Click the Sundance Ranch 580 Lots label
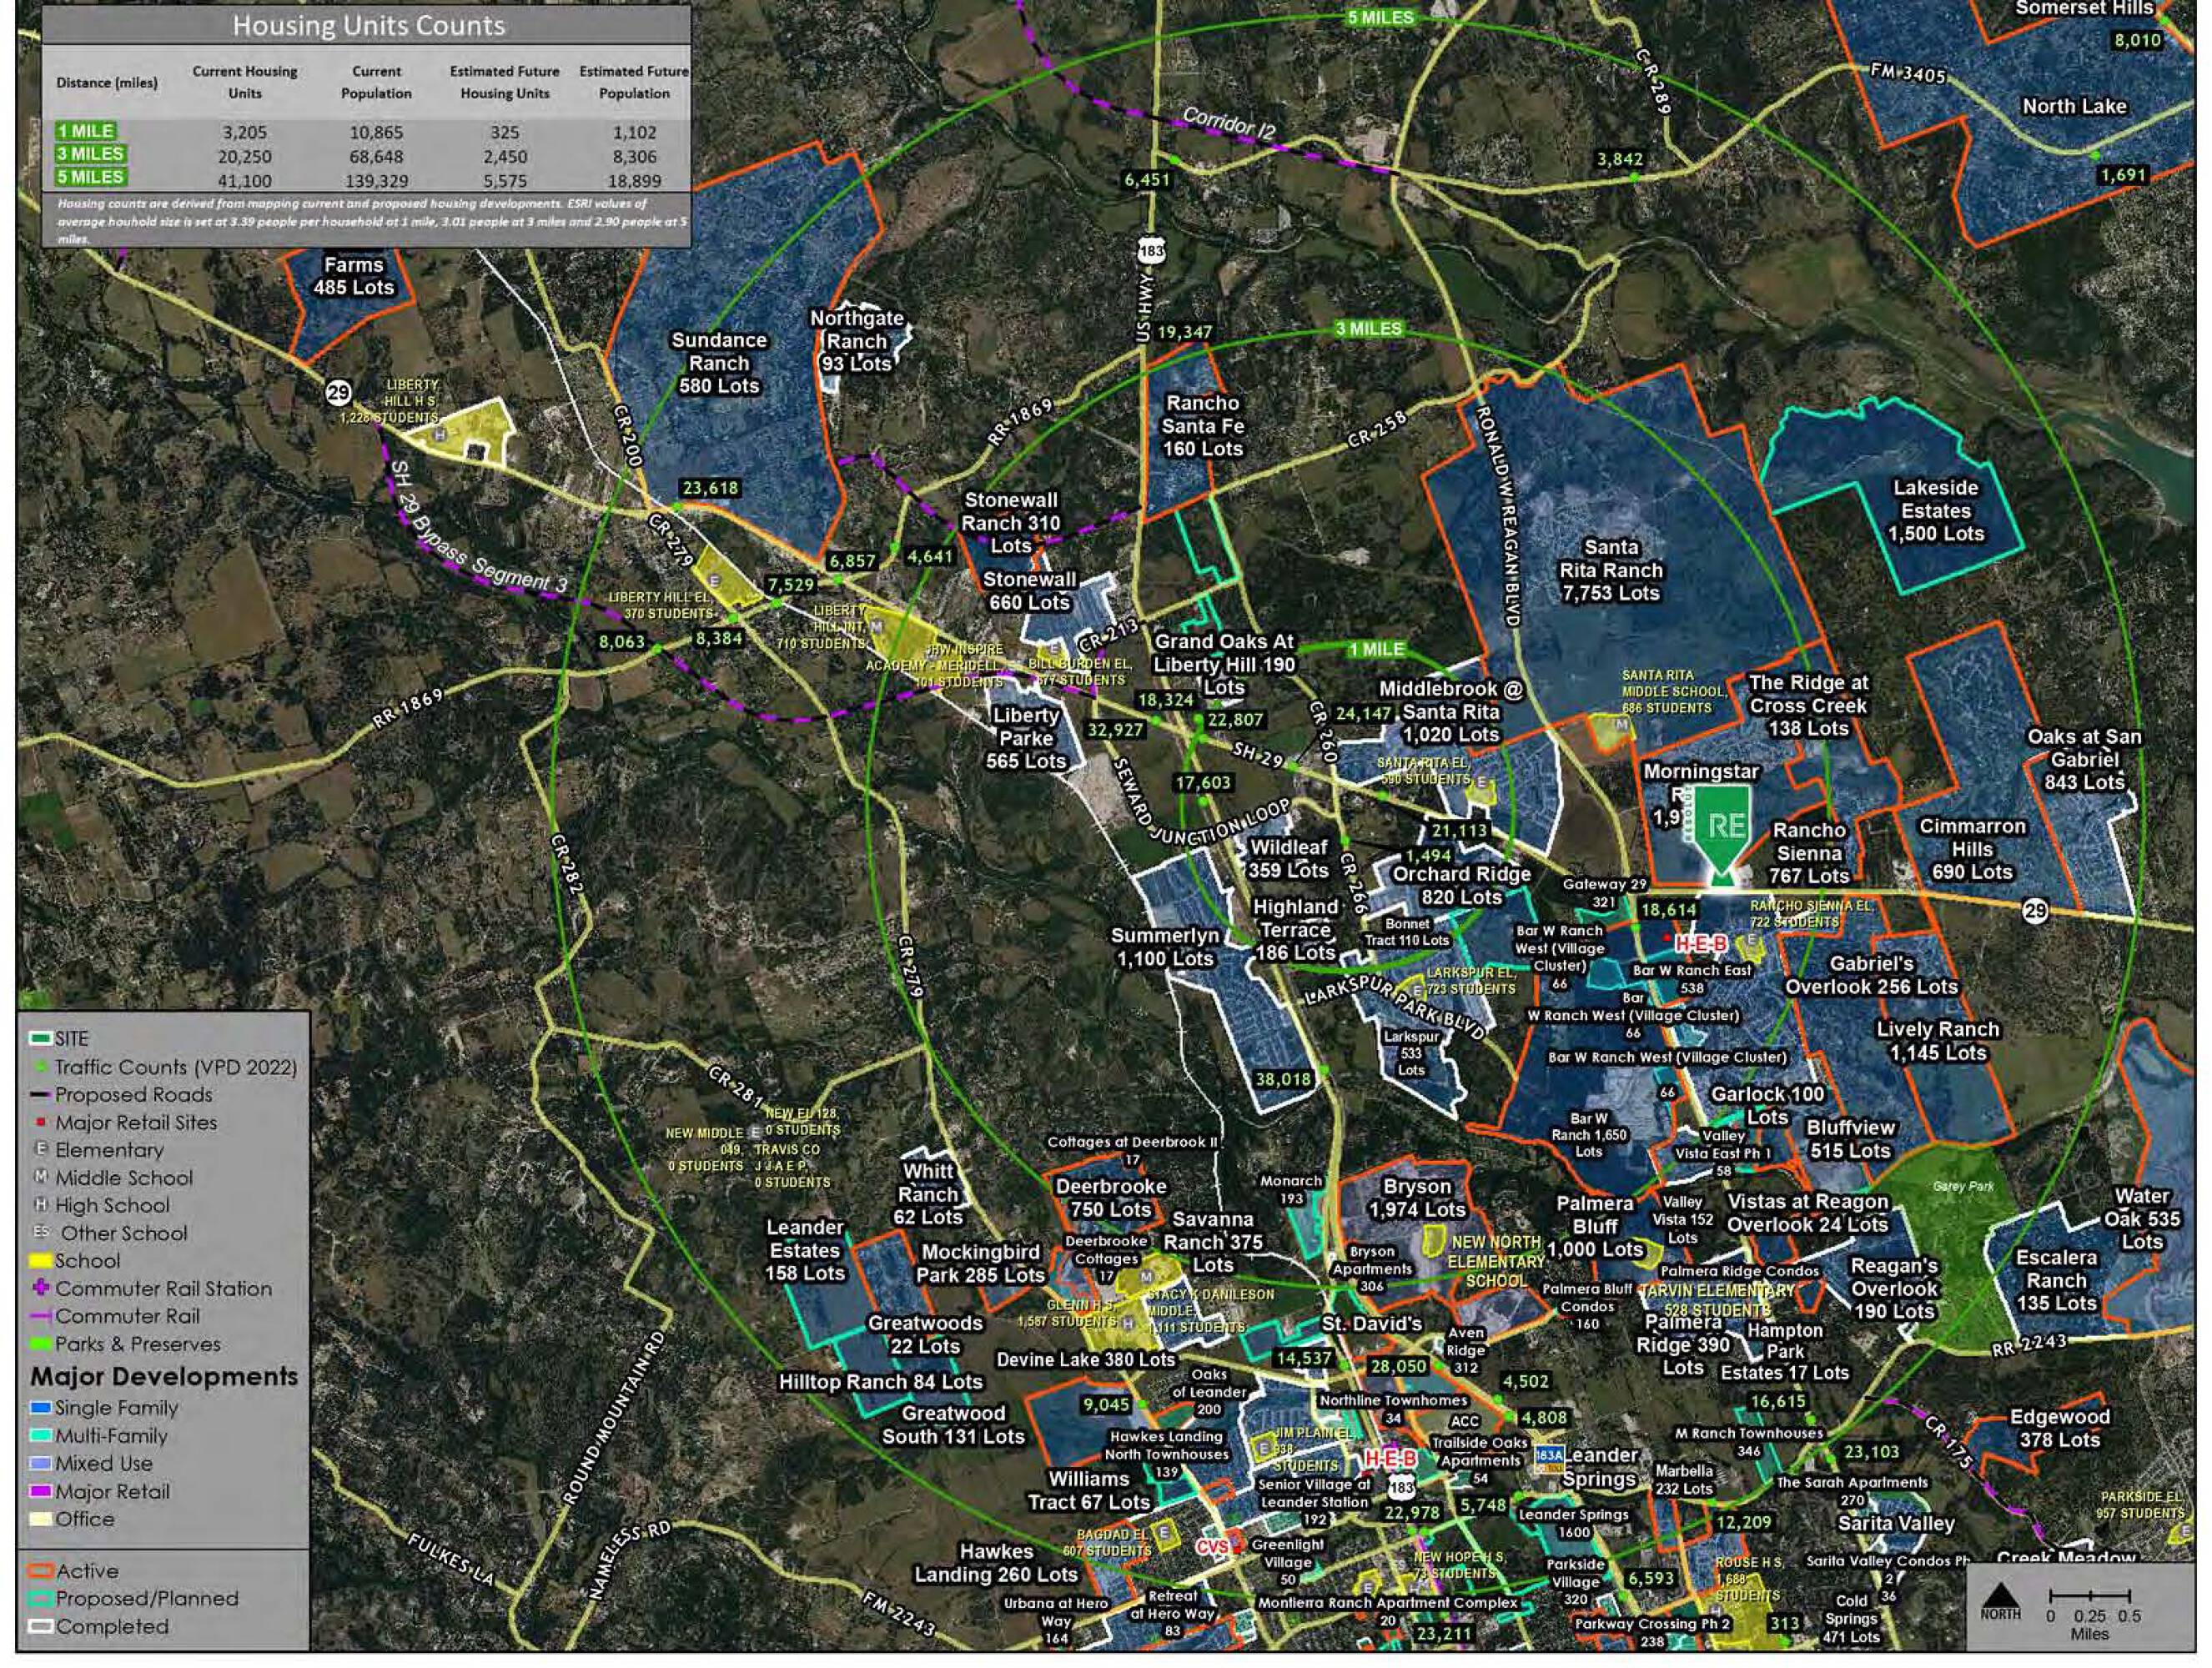The image size is (2212, 1668). coord(718,363)
